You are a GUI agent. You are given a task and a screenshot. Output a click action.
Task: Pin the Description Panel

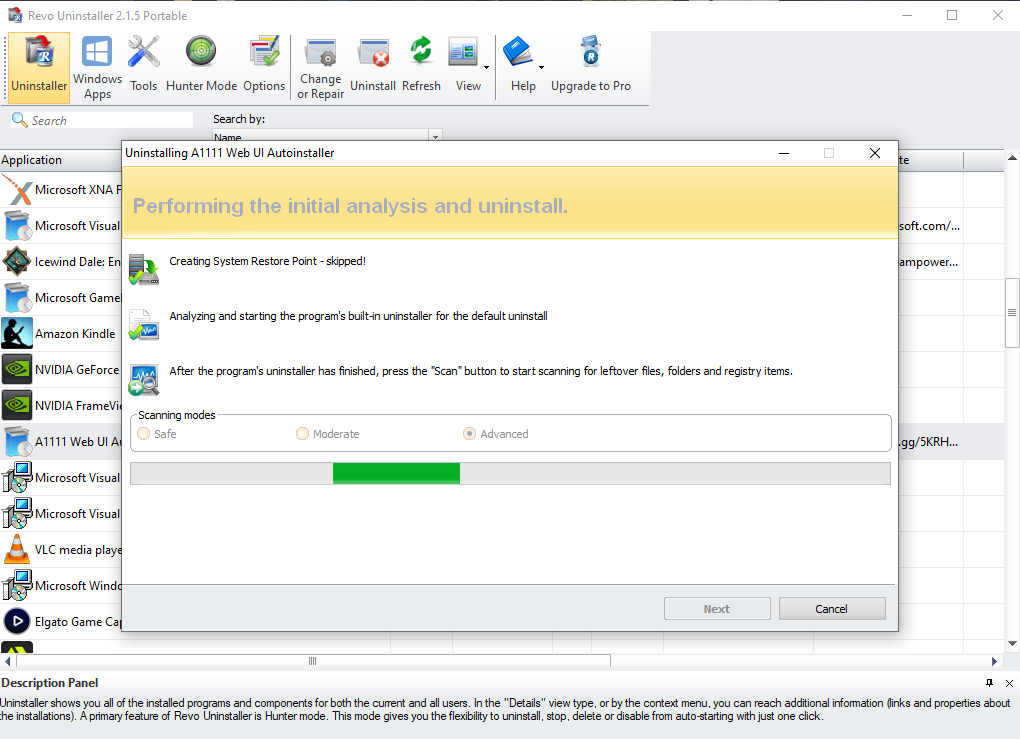click(989, 683)
